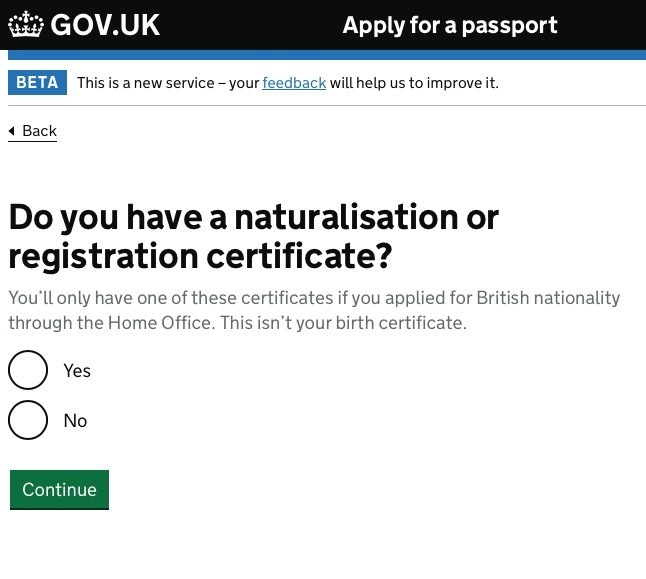Click the back arrow caret icon
Viewport: 646px width, 579px height.
coord(12,131)
